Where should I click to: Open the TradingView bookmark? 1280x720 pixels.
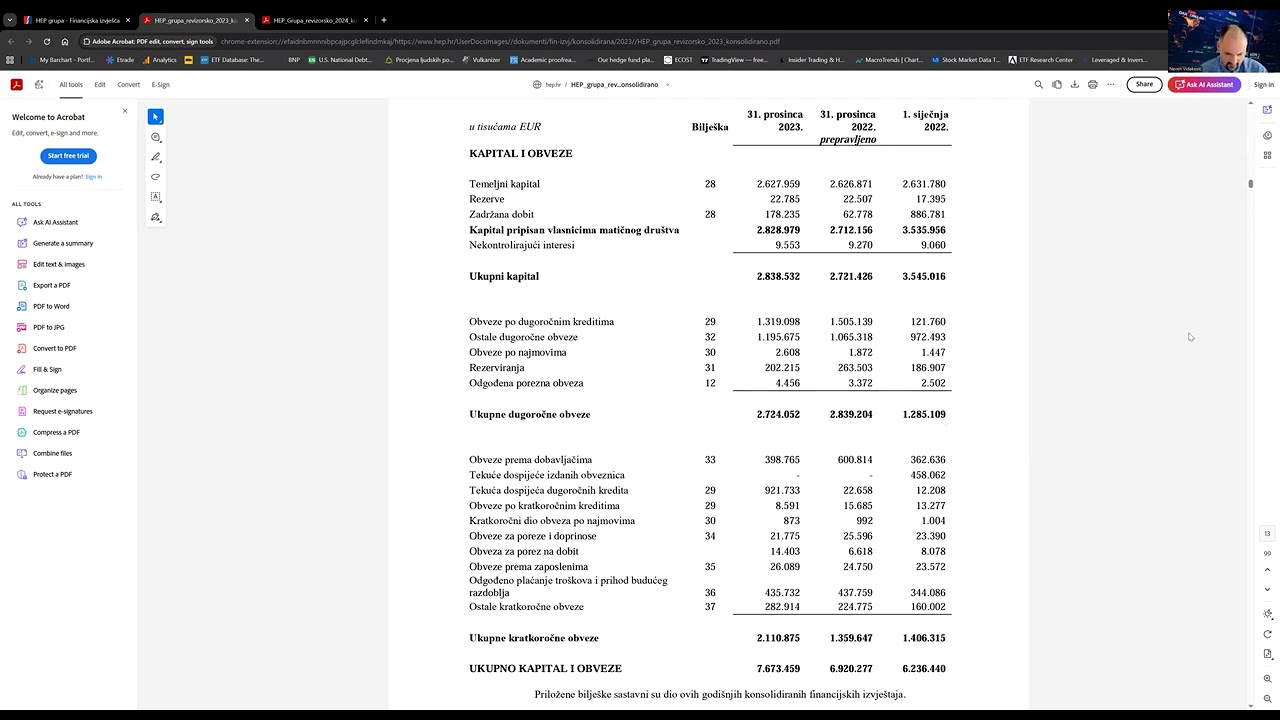coord(734,60)
